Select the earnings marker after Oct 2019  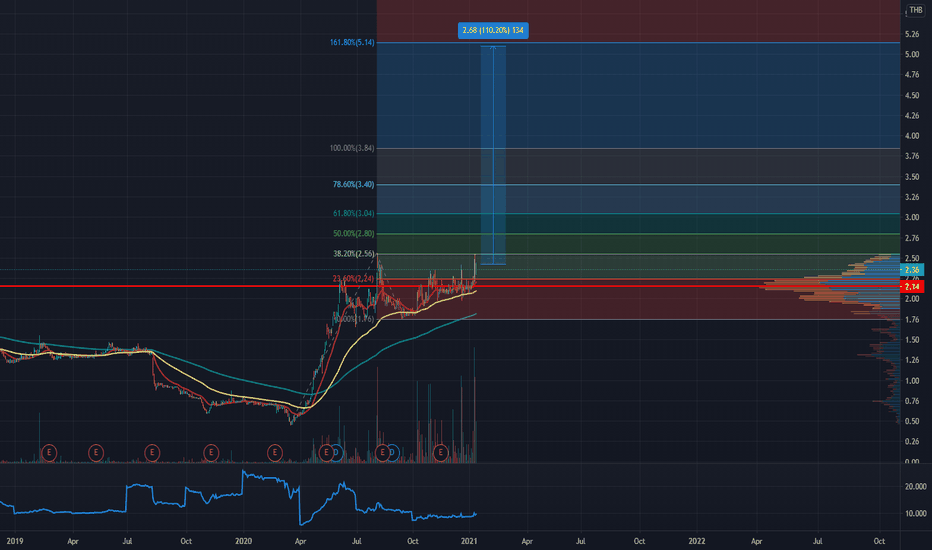[210, 453]
